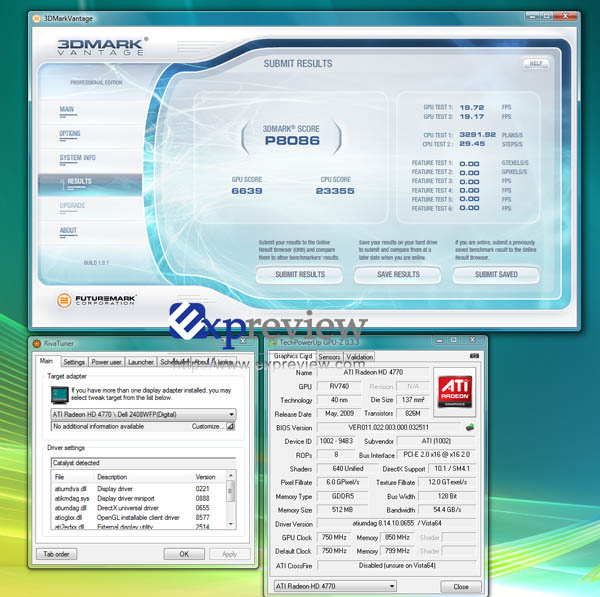This screenshot has height=597, width=600.
Task: Select the atikmdag.sys driver row
Action: tap(139, 498)
